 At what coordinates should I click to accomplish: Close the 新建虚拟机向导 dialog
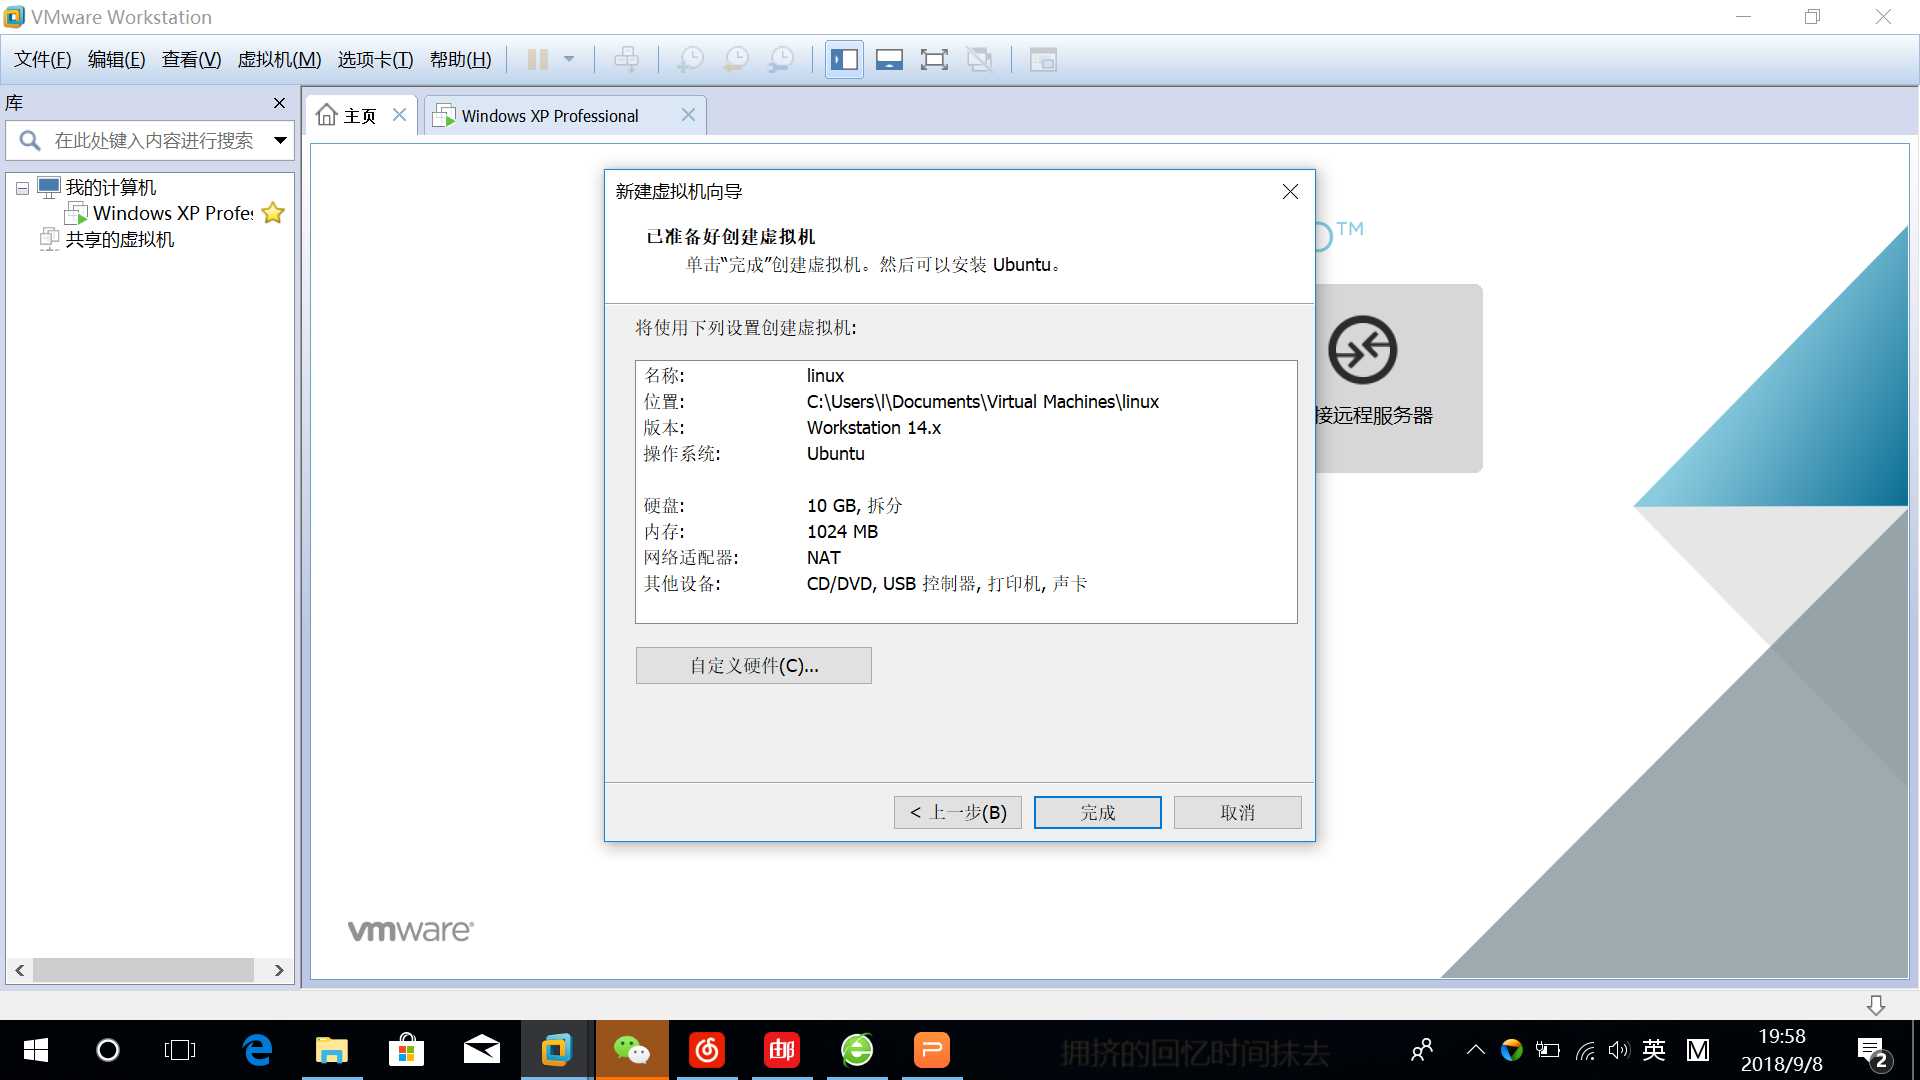tap(1291, 192)
